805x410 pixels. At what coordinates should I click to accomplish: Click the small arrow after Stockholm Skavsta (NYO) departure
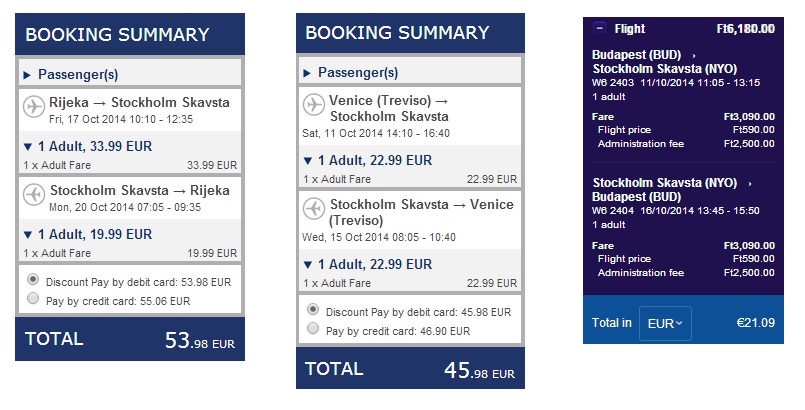[750, 184]
